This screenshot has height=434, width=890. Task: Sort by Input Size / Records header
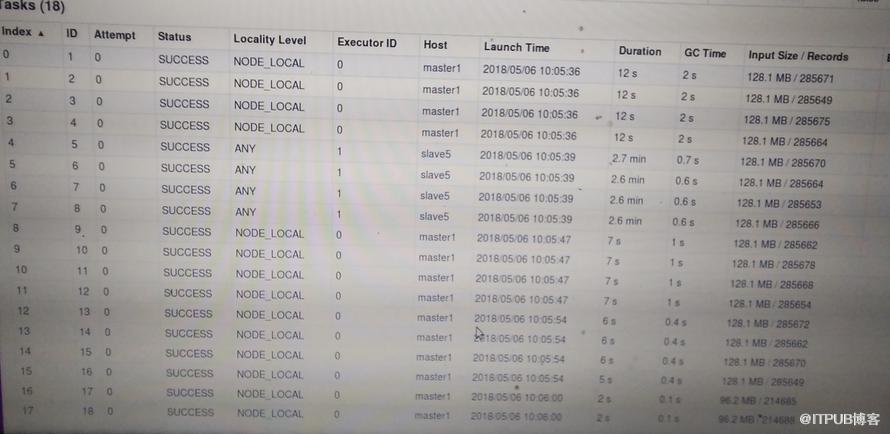[x=798, y=56]
